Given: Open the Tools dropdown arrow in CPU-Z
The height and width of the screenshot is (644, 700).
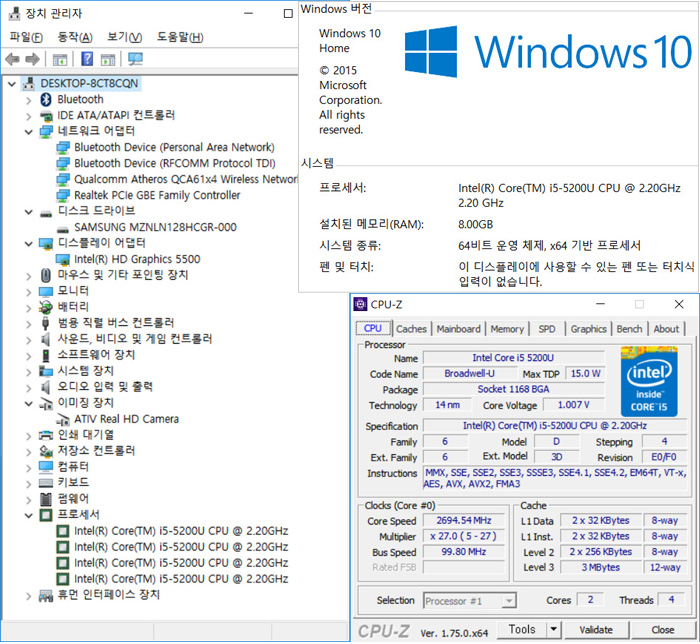Looking at the screenshot, I should pyautogui.click(x=554, y=629).
